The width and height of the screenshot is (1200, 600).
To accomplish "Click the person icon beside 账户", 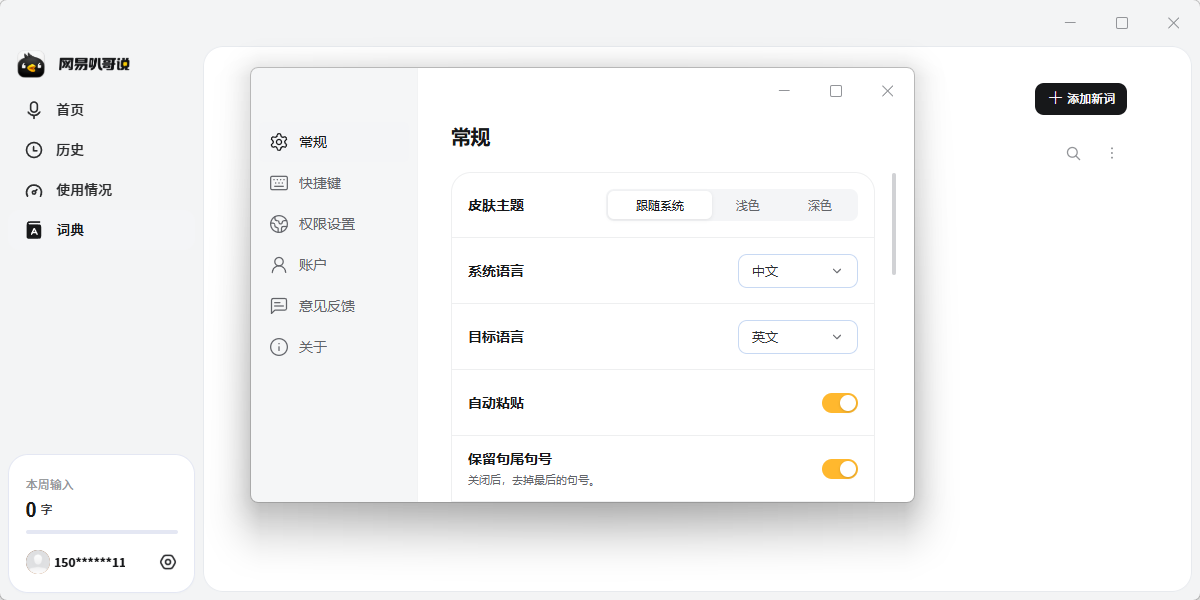I will (x=279, y=265).
